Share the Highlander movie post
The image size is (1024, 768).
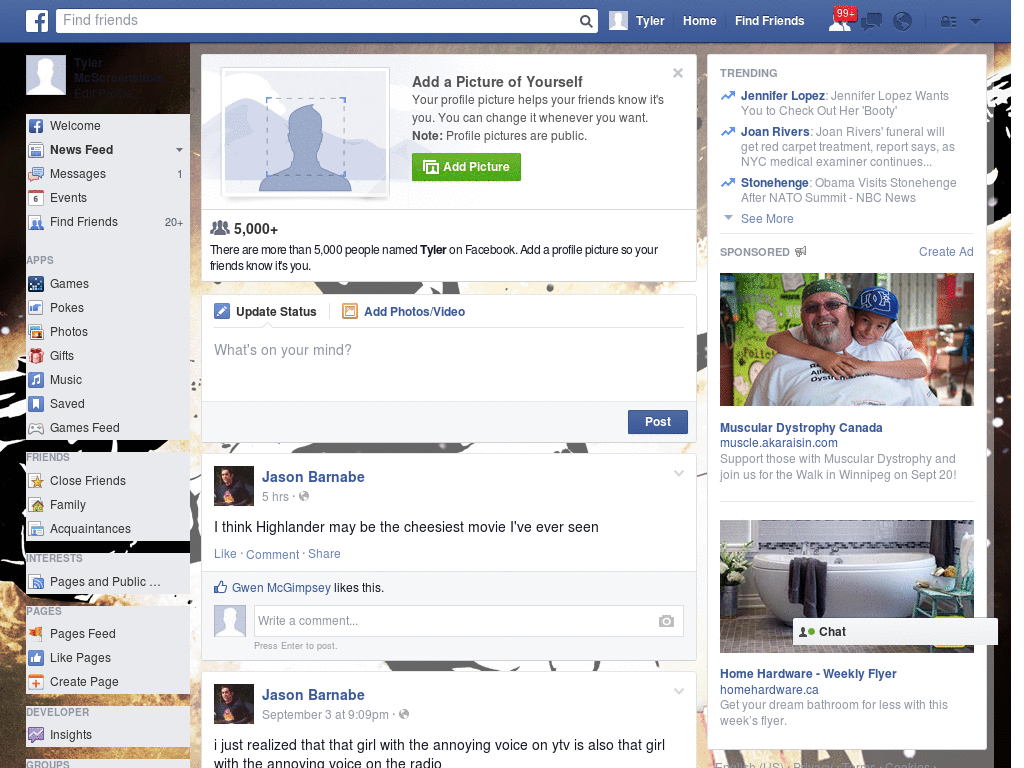[x=324, y=554]
